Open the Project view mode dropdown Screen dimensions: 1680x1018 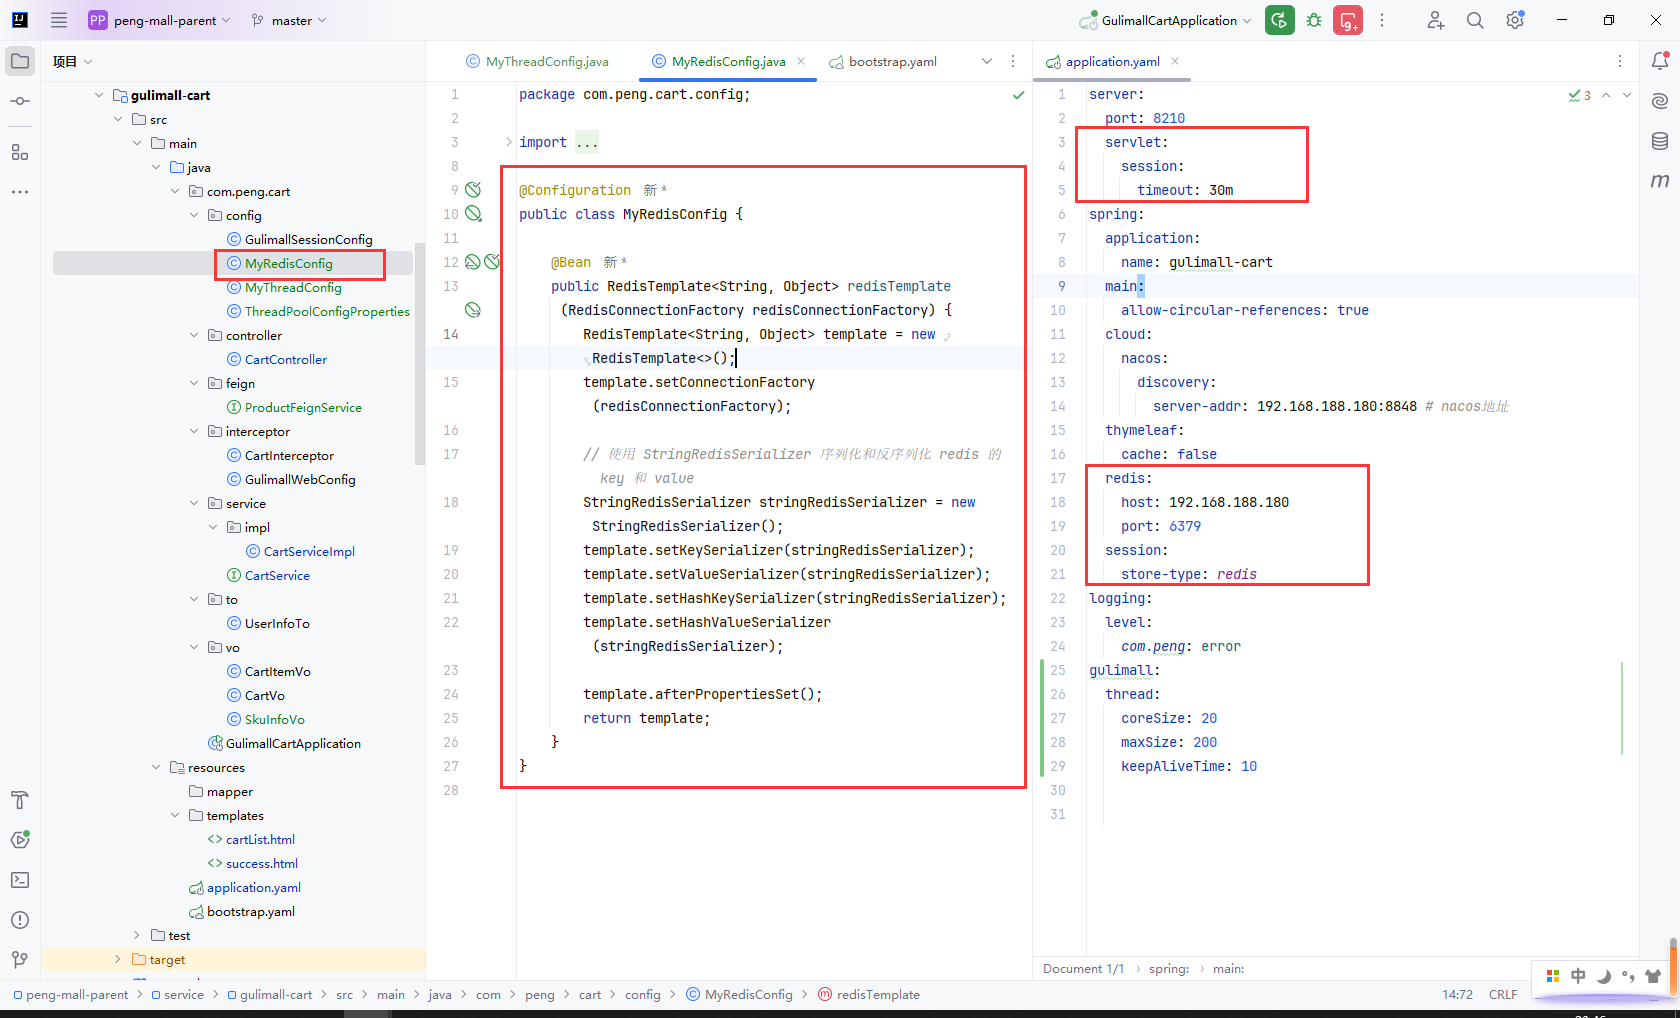coord(72,61)
